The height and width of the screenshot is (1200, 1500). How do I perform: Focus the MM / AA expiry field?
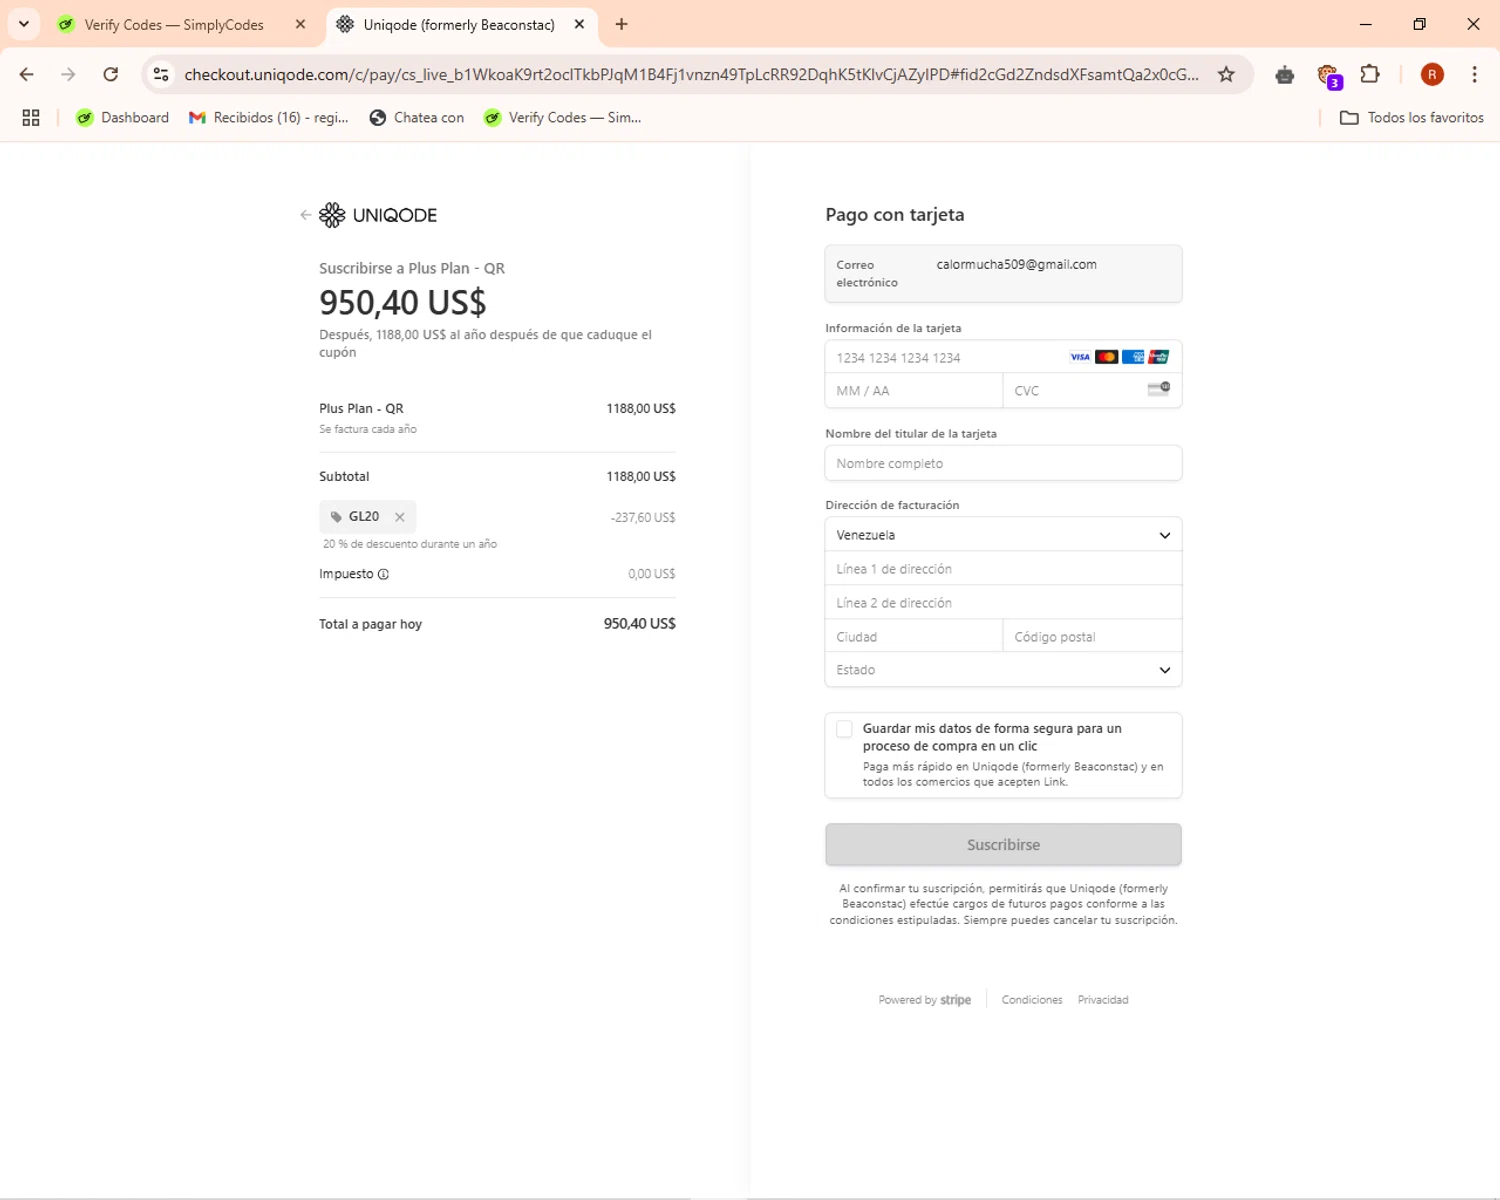(x=914, y=391)
